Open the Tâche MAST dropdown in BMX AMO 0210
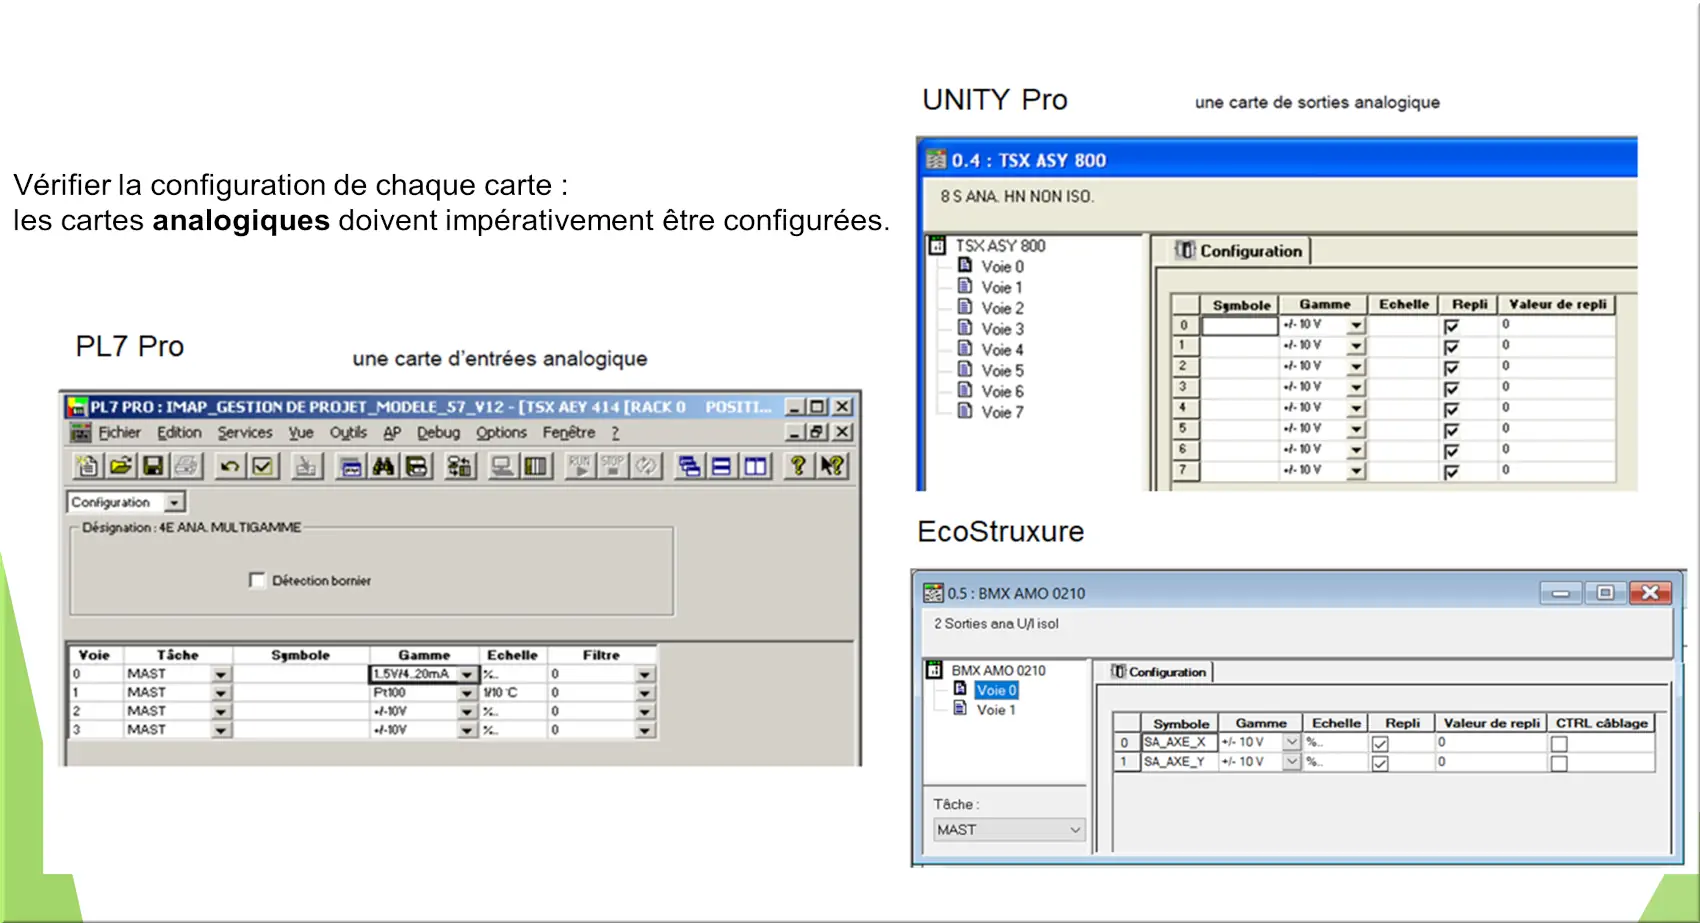Image resolution: width=1700 pixels, height=923 pixels. click(1009, 829)
